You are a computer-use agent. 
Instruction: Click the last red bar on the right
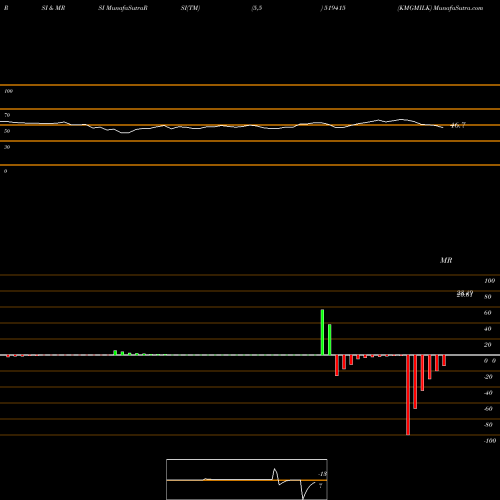[444, 361]
